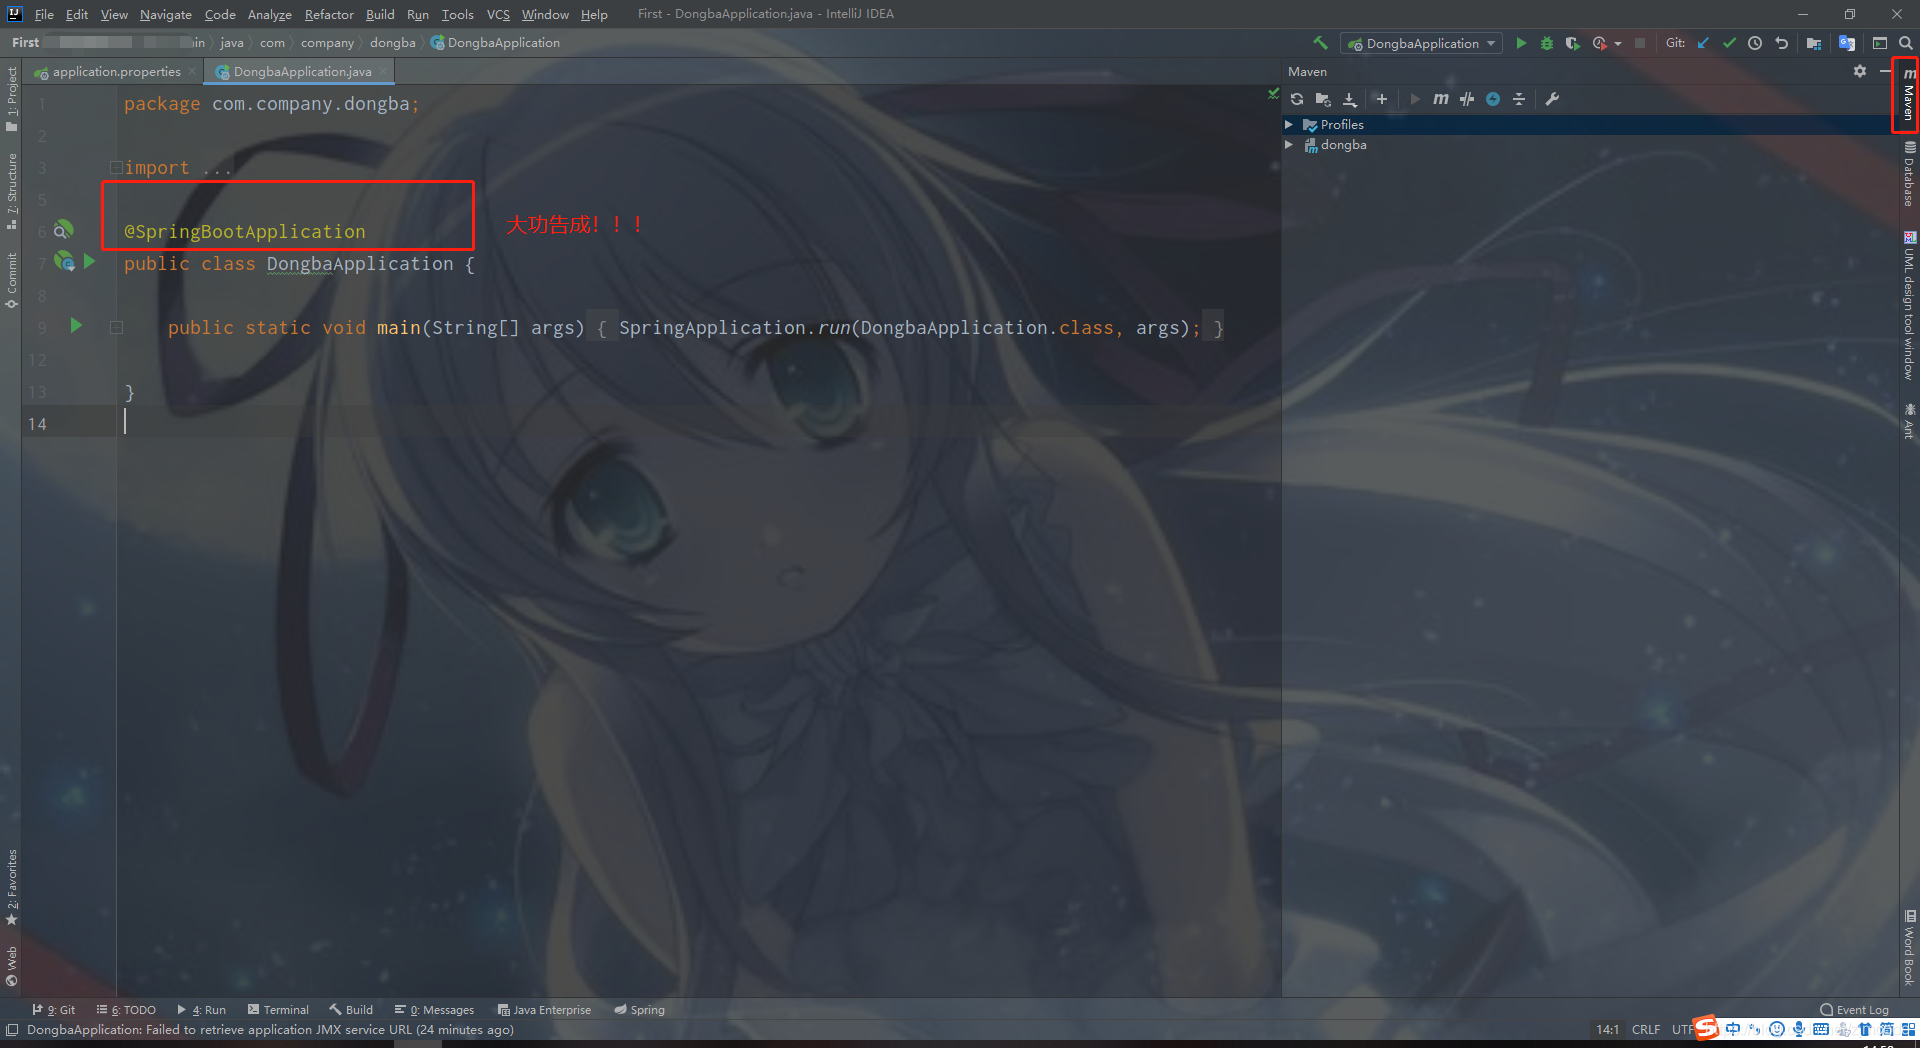The image size is (1920, 1048).
Task: Open the Build tool window
Action: (352, 1010)
